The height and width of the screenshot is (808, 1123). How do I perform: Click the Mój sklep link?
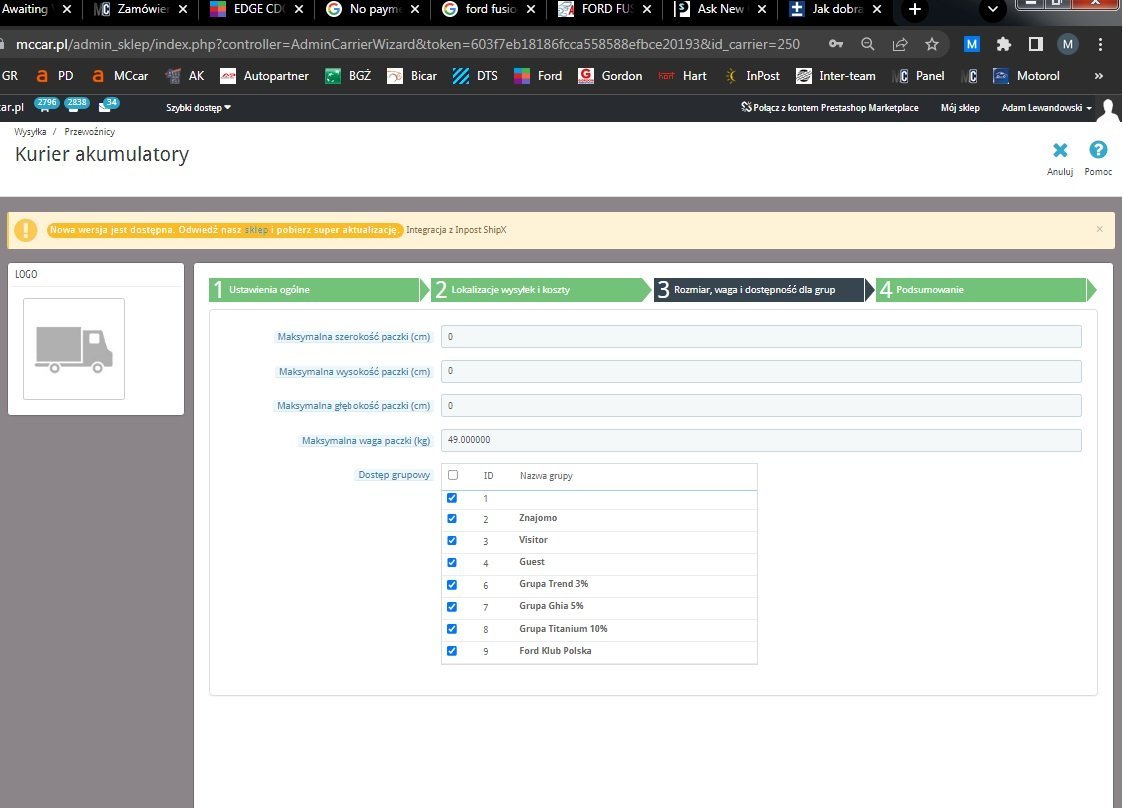click(960, 108)
